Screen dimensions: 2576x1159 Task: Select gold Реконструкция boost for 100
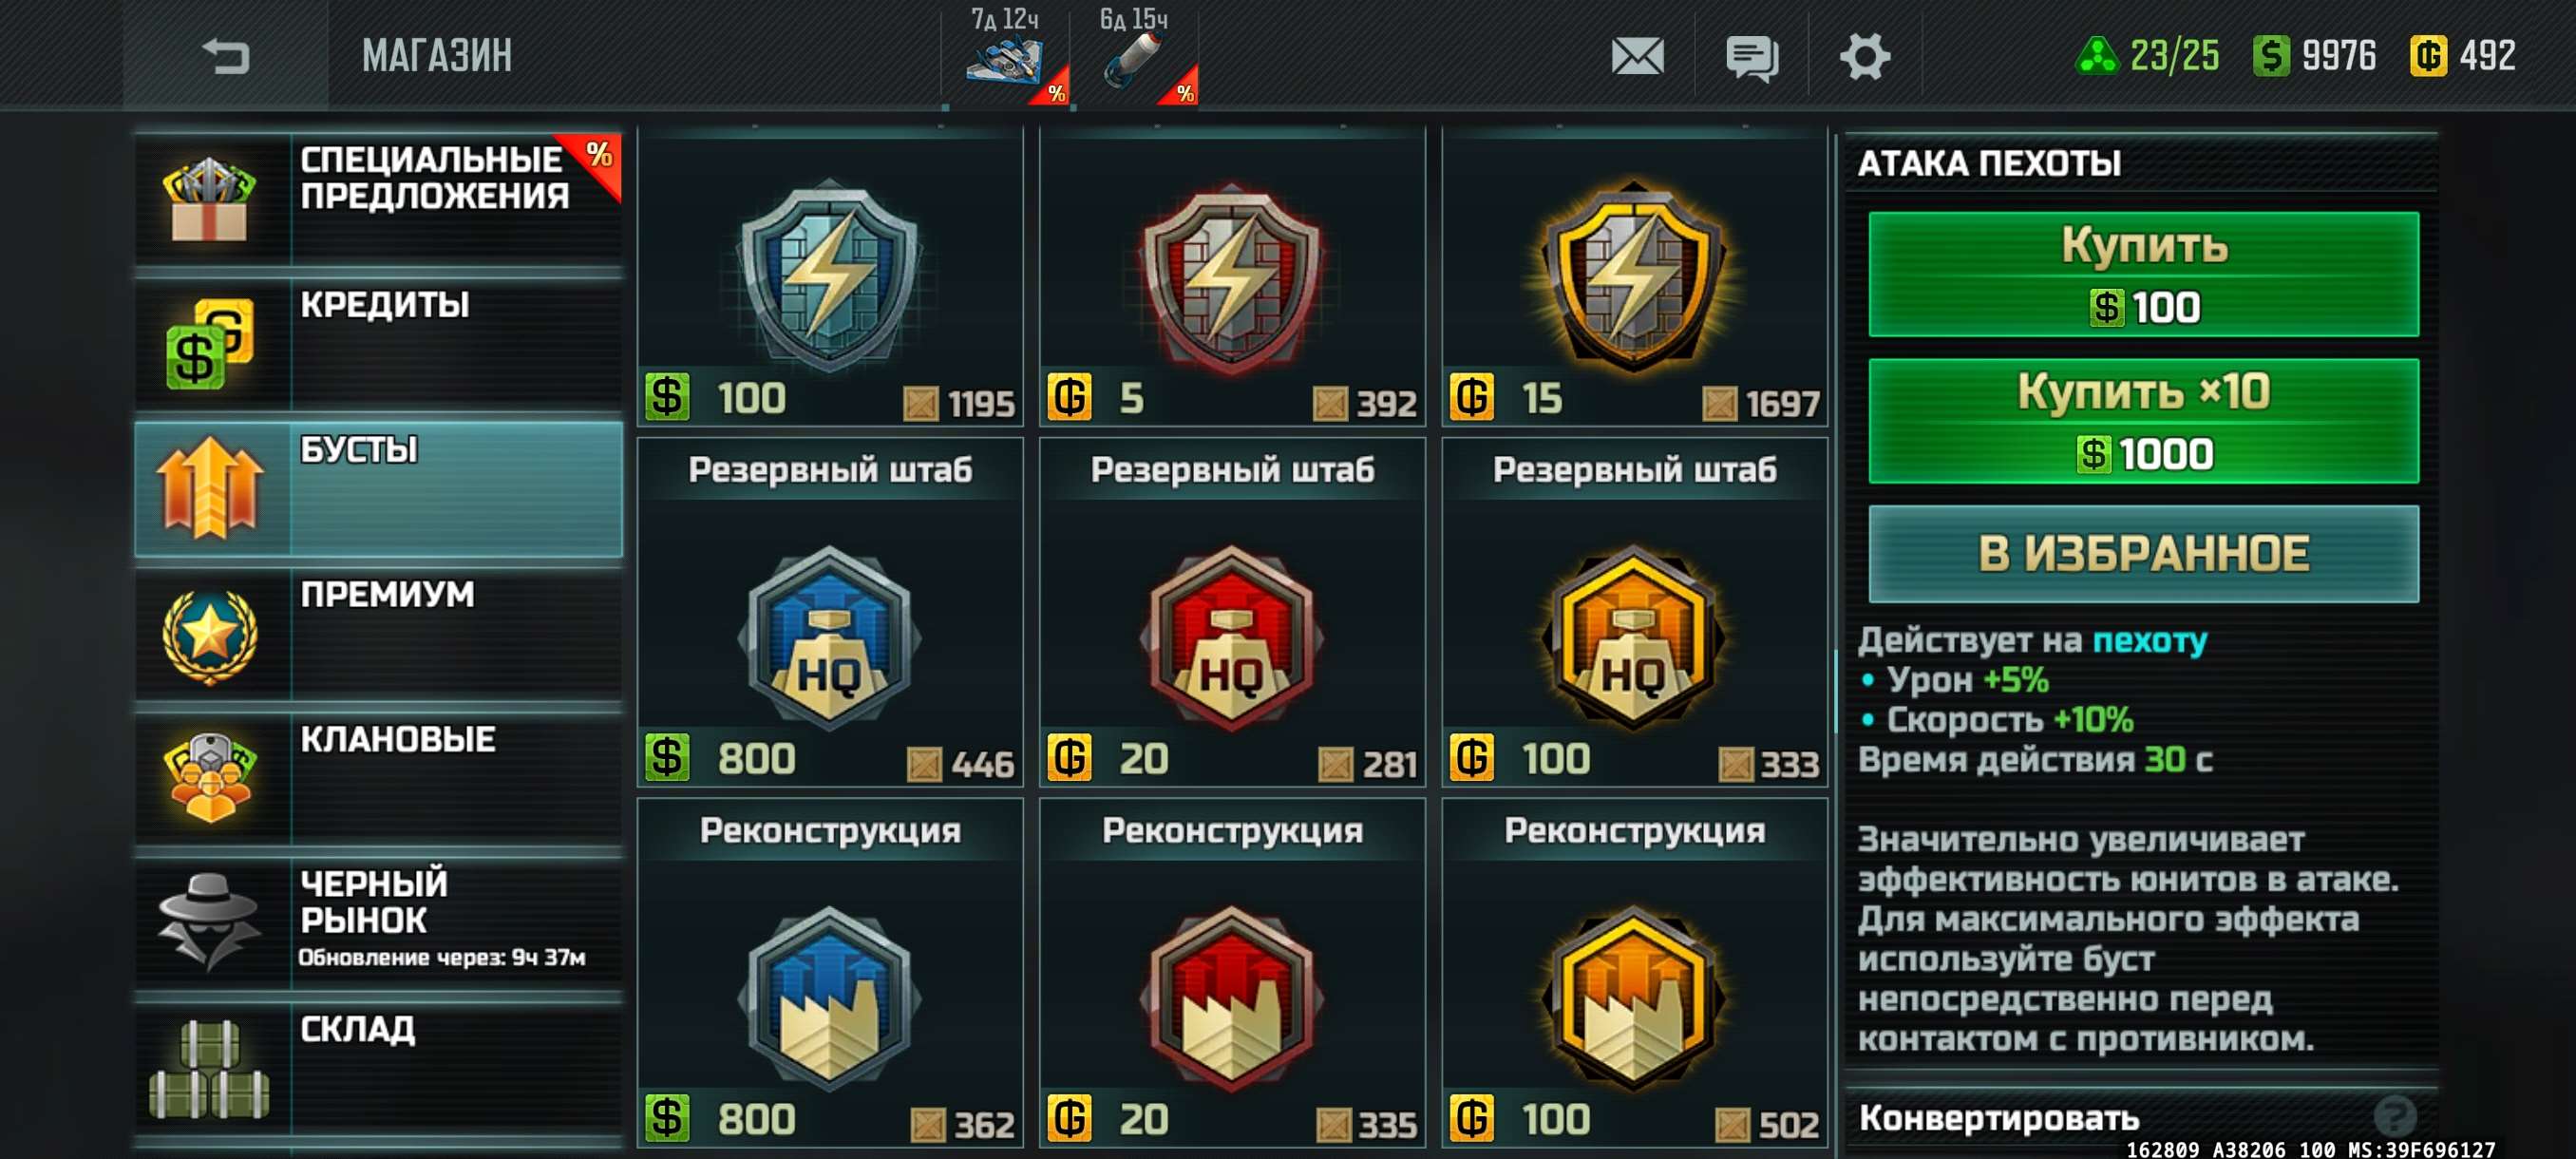[1634, 972]
